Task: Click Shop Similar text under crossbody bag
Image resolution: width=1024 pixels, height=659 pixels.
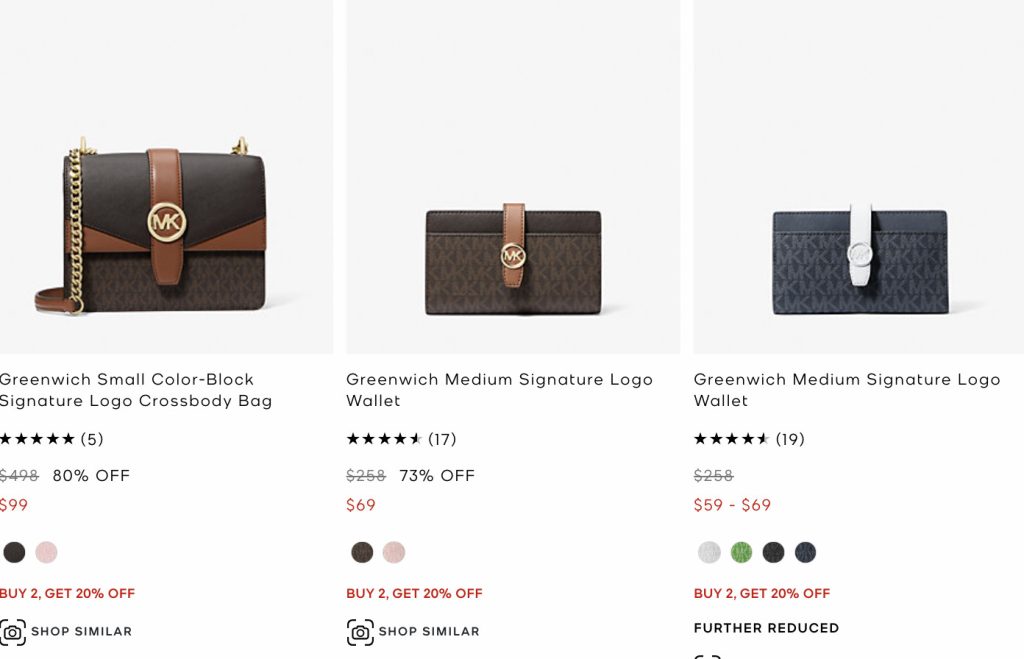Action: 81,632
